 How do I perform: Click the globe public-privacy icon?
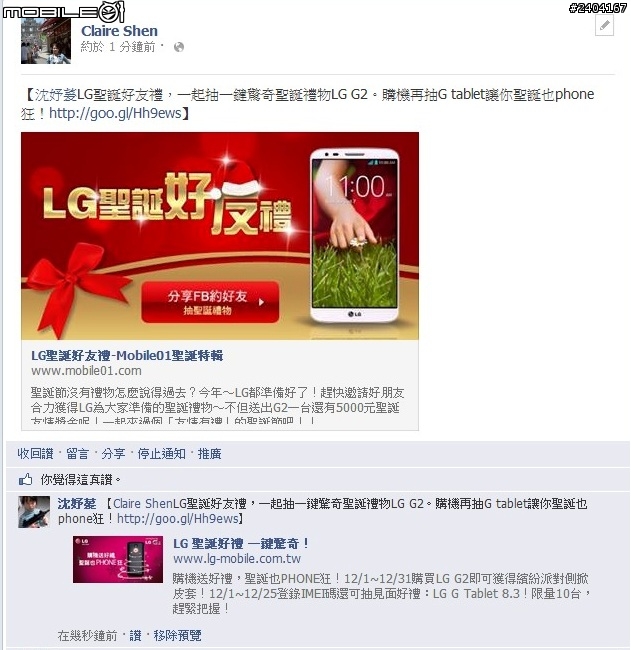179,47
